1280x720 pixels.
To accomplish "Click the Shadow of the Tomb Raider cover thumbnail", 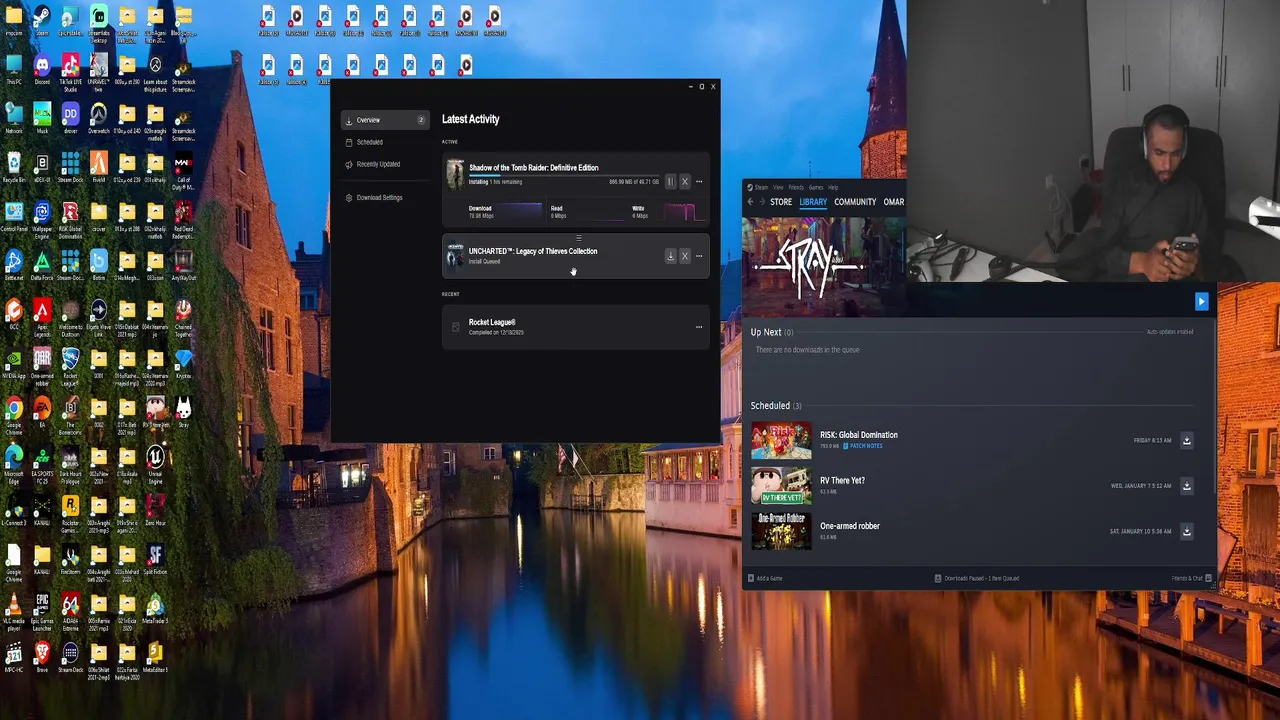I will [x=455, y=174].
